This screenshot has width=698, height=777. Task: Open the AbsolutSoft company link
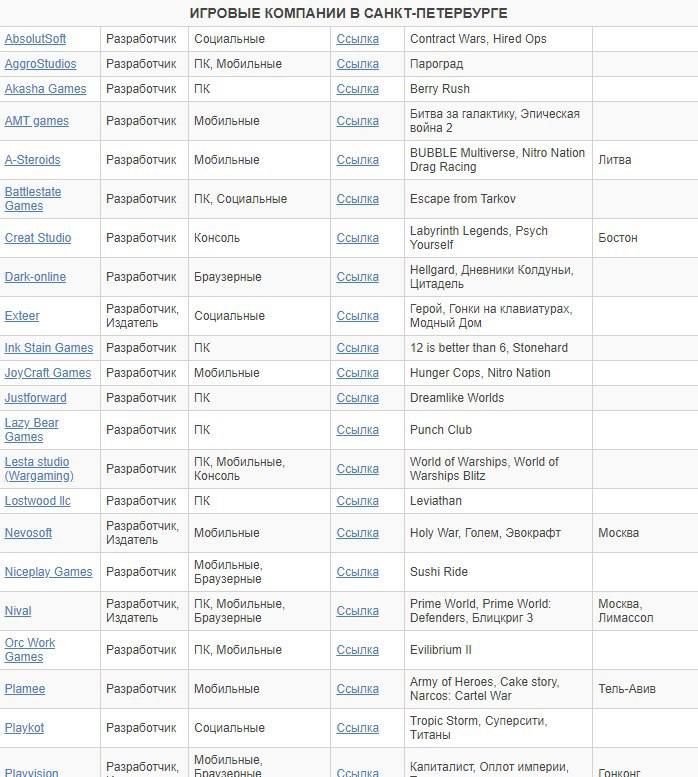click(x=35, y=39)
